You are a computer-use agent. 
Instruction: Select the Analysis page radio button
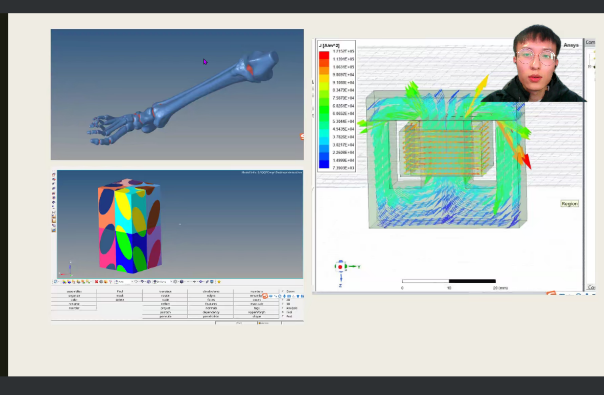click(x=282, y=308)
